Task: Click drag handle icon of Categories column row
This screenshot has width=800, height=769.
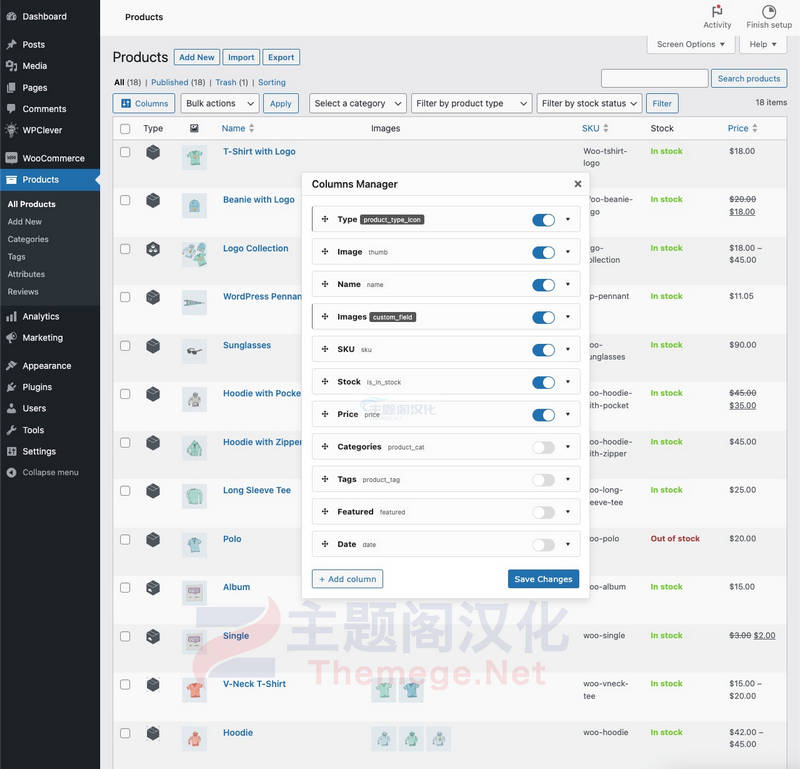Action: point(325,446)
